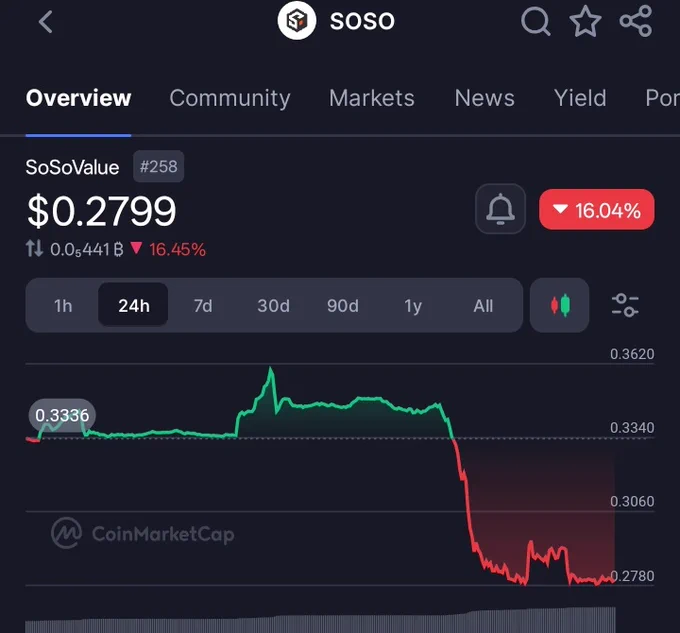Switch to candlestick chart view
This screenshot has width=680, height=633.
point(559,305)
